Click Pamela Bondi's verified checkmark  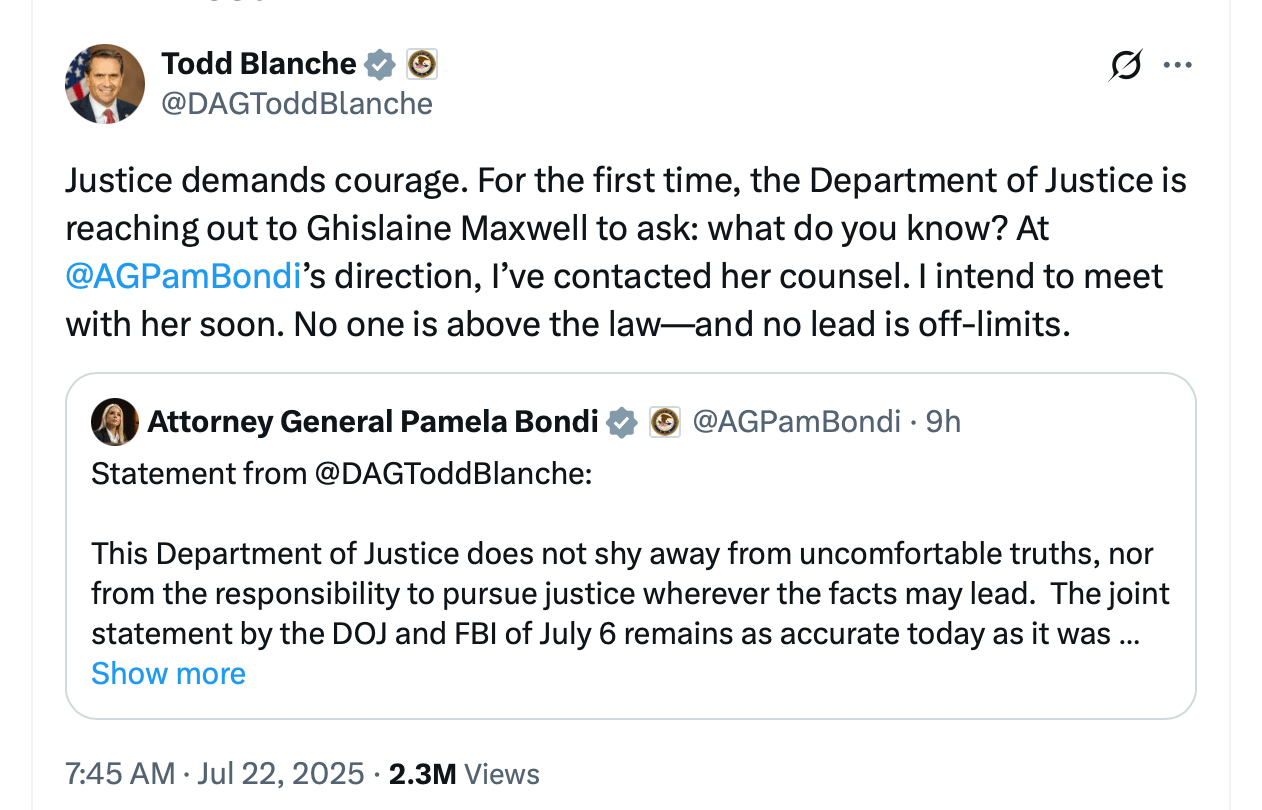(622, 421)
